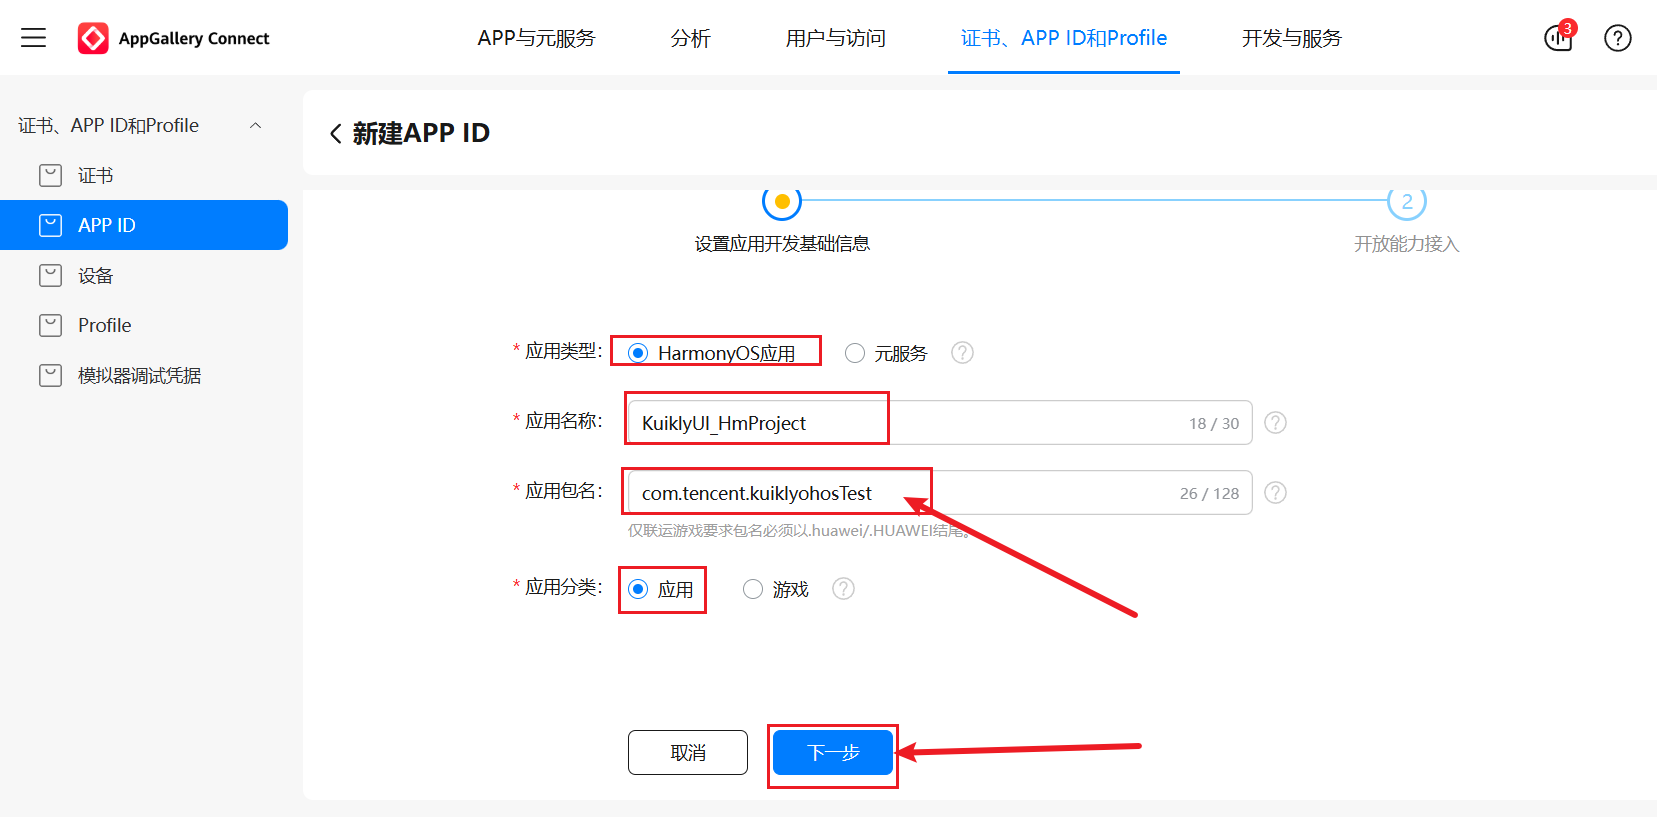Collapse the 证书、APP ID和Profile sidebar section
The width and height of the screenshot is (1657, 817).
point(255,125)
